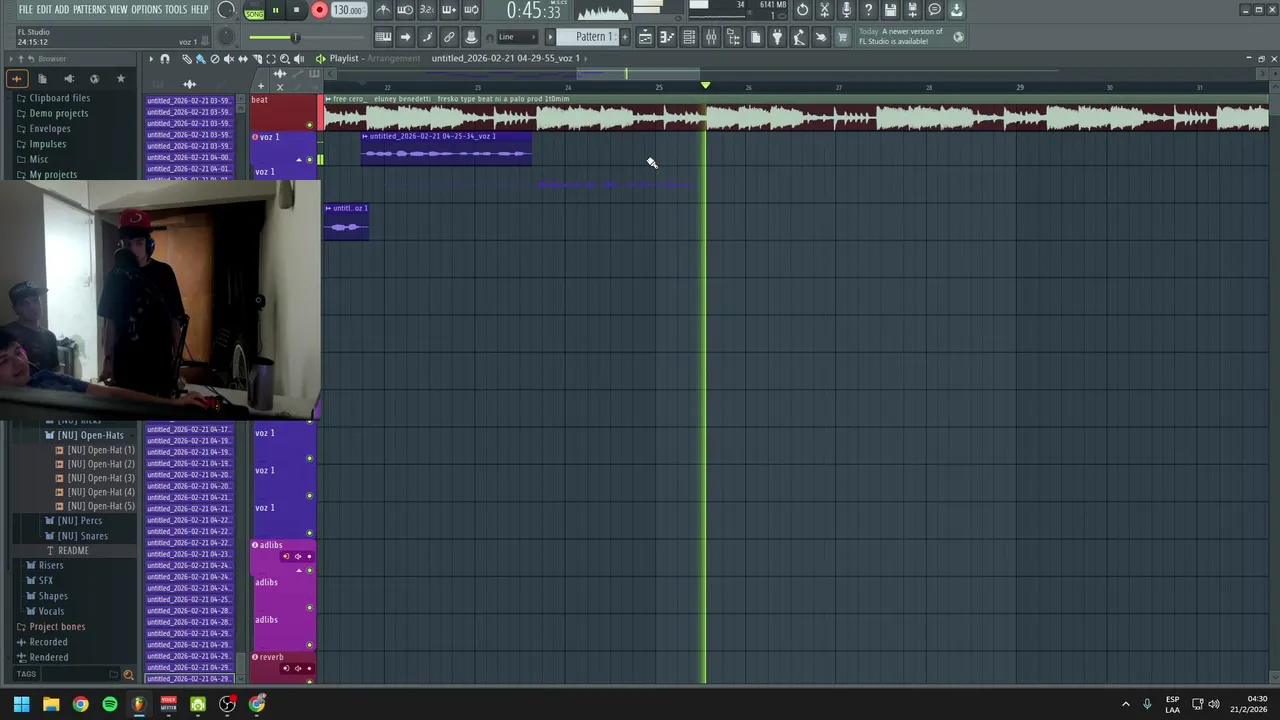The height and width of the screenshot is (720, 1280).
Task: Toggle link/multilink to controllers icon
Action: tap(449, 37)
